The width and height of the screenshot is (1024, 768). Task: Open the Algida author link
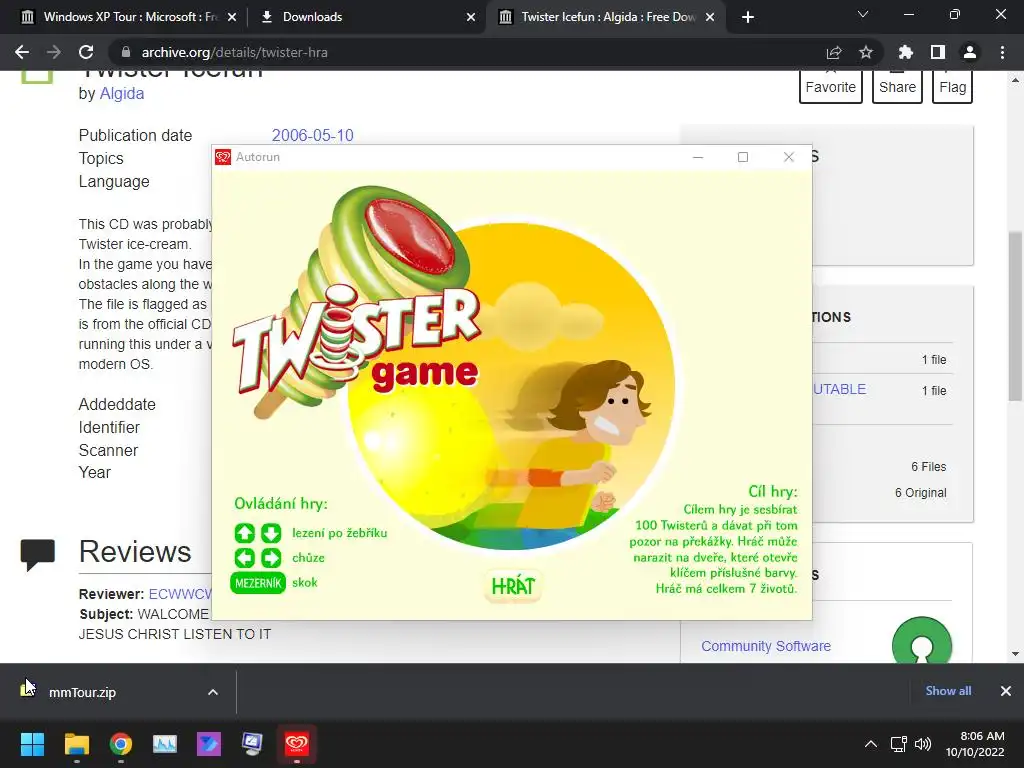pos(121,93)
